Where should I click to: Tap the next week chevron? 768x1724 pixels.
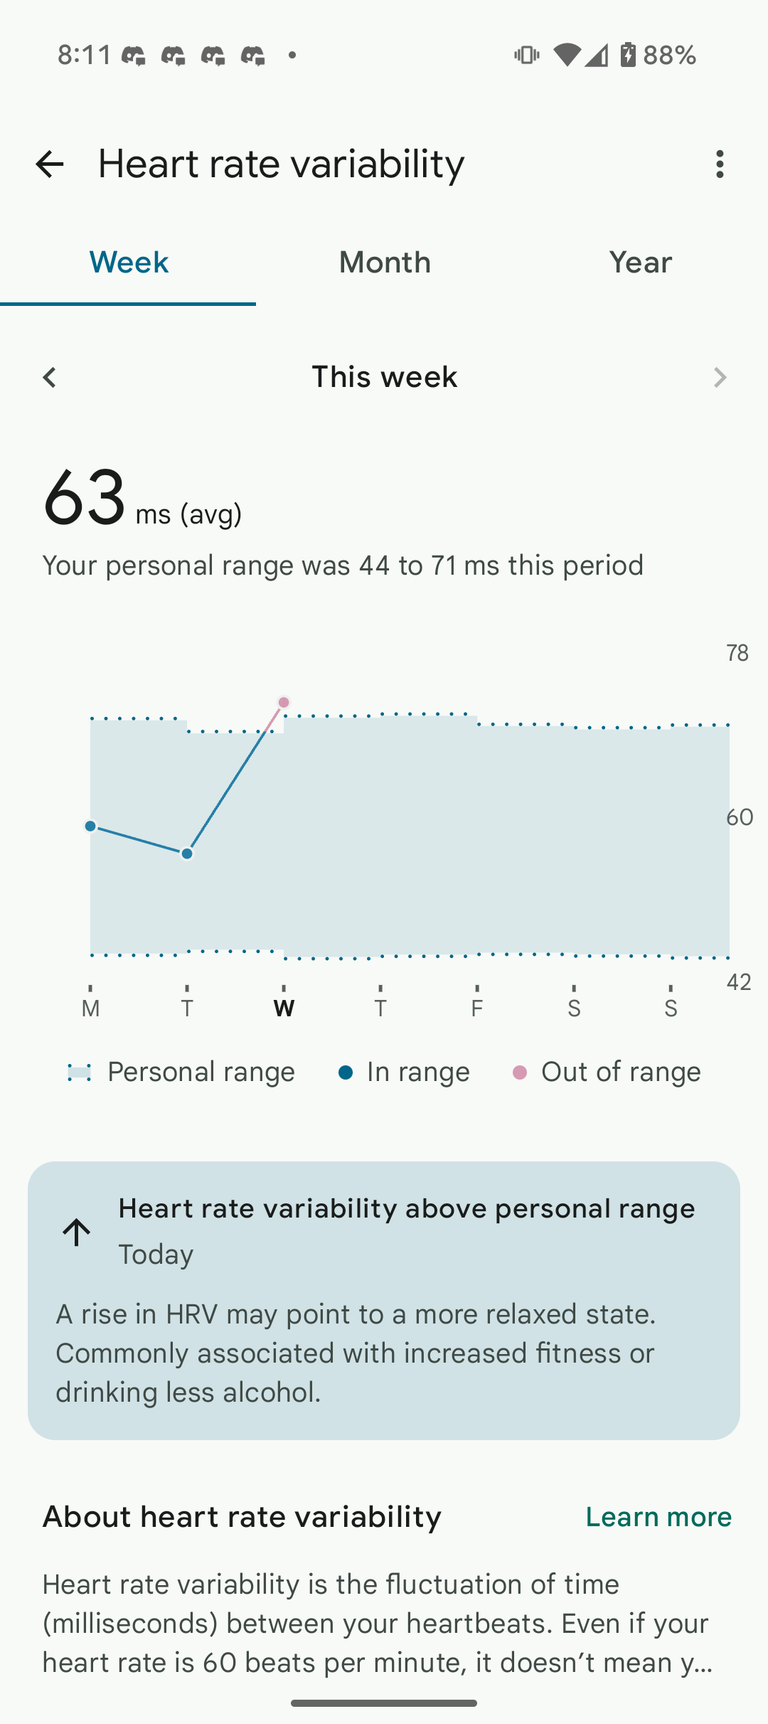[720, 377]
